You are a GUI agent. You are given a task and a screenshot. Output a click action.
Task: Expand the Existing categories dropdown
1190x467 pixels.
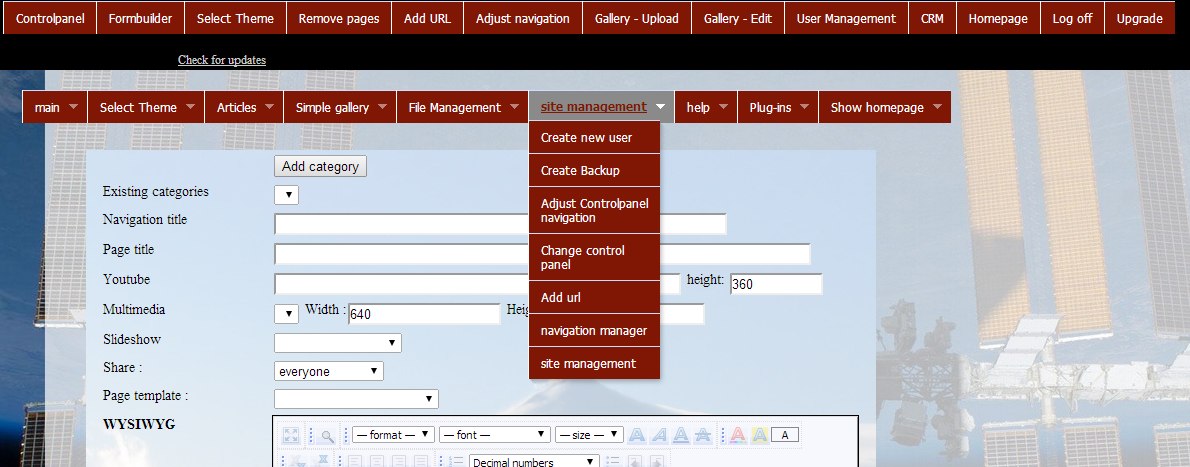pyautogui.click(x=286, y=195)
